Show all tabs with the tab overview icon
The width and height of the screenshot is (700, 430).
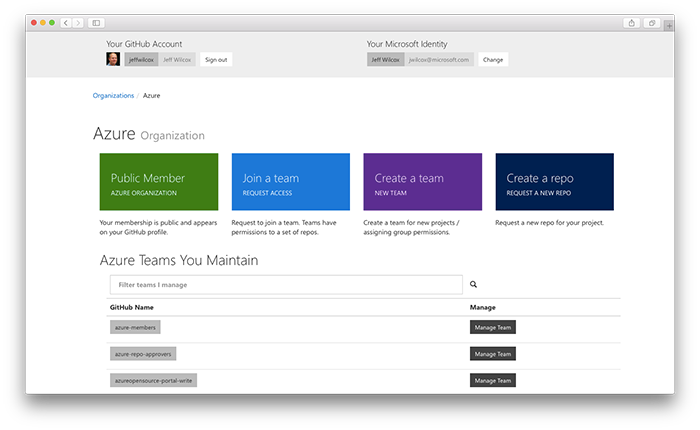(652, 23)
